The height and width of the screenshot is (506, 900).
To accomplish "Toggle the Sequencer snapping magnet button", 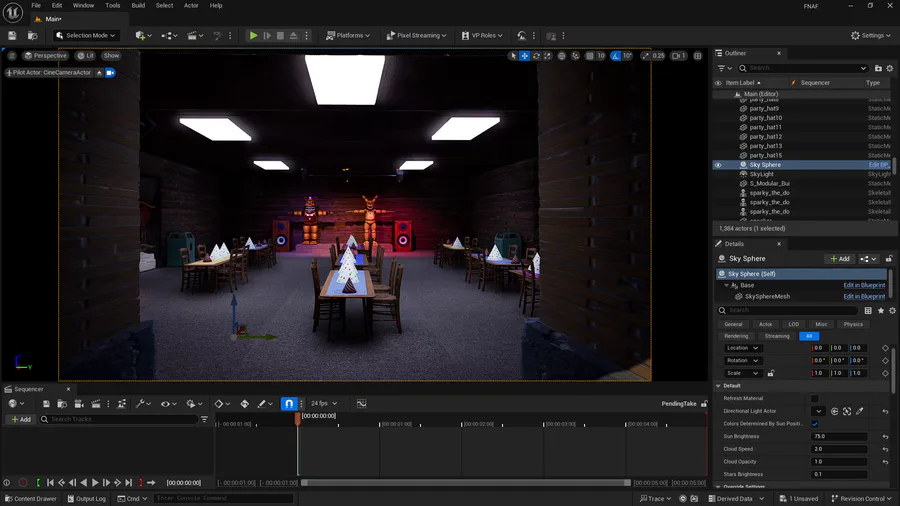I will [289, 404].
